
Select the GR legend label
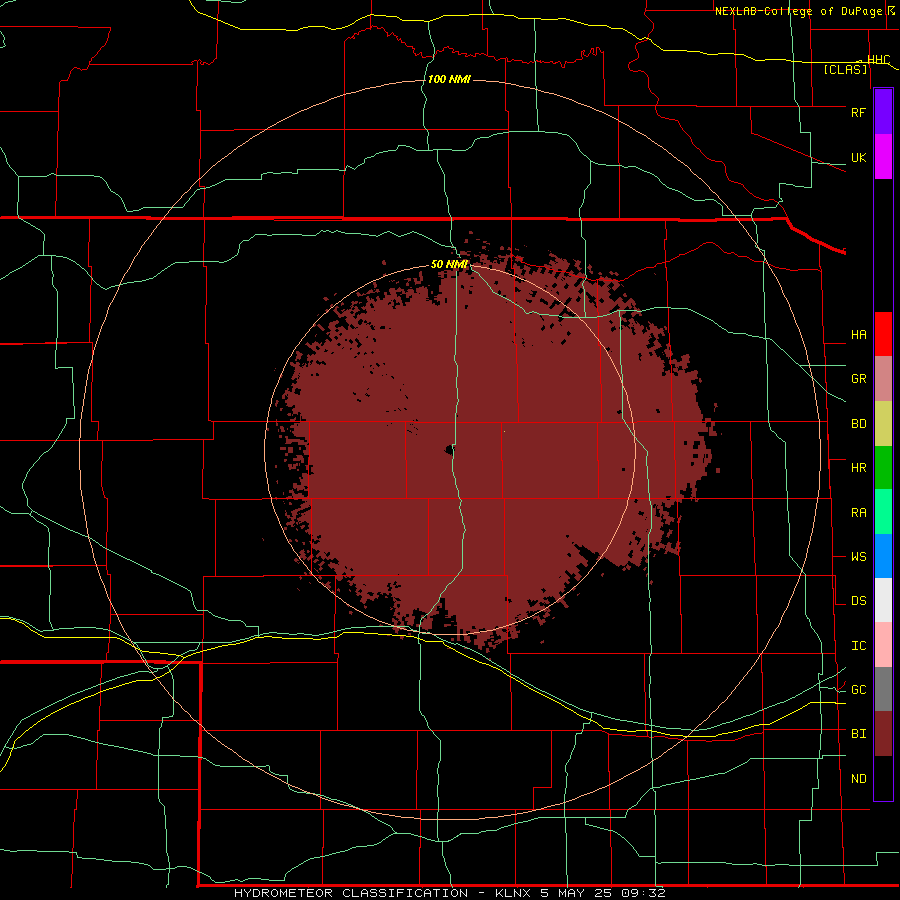[x=858, y=379]
